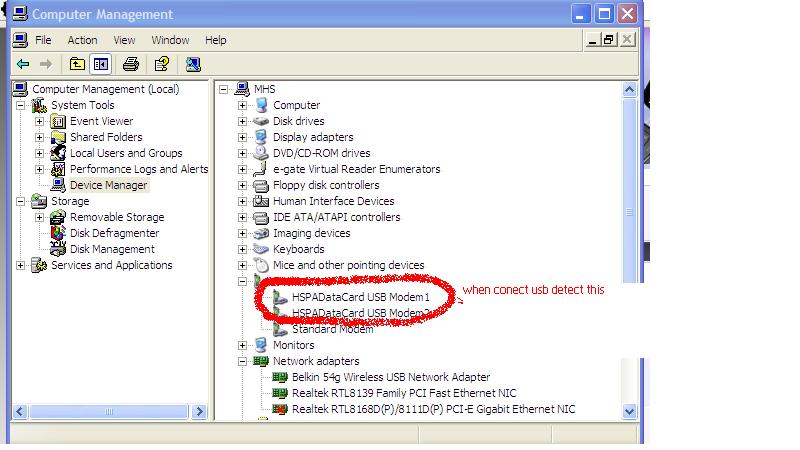Screen dimensions: 800x450
Task: Expand the Event Viewer node
Action: 40,121
